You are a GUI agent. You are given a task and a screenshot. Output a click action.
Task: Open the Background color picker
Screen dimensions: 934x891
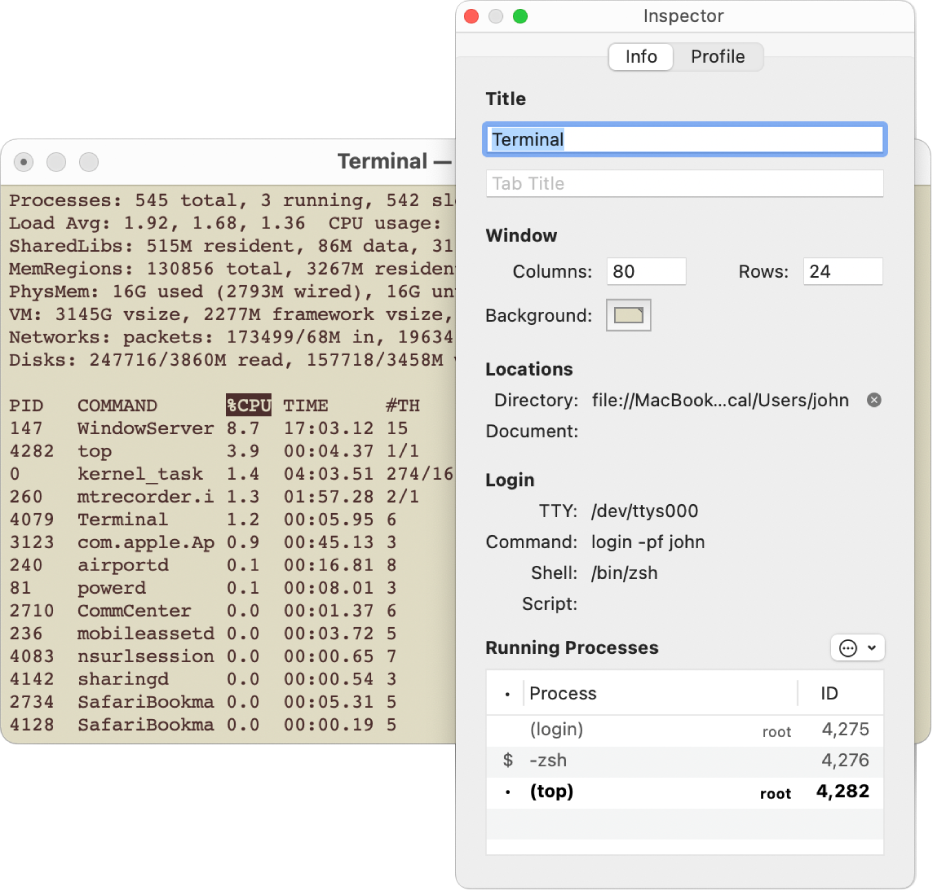coord(628,315)
